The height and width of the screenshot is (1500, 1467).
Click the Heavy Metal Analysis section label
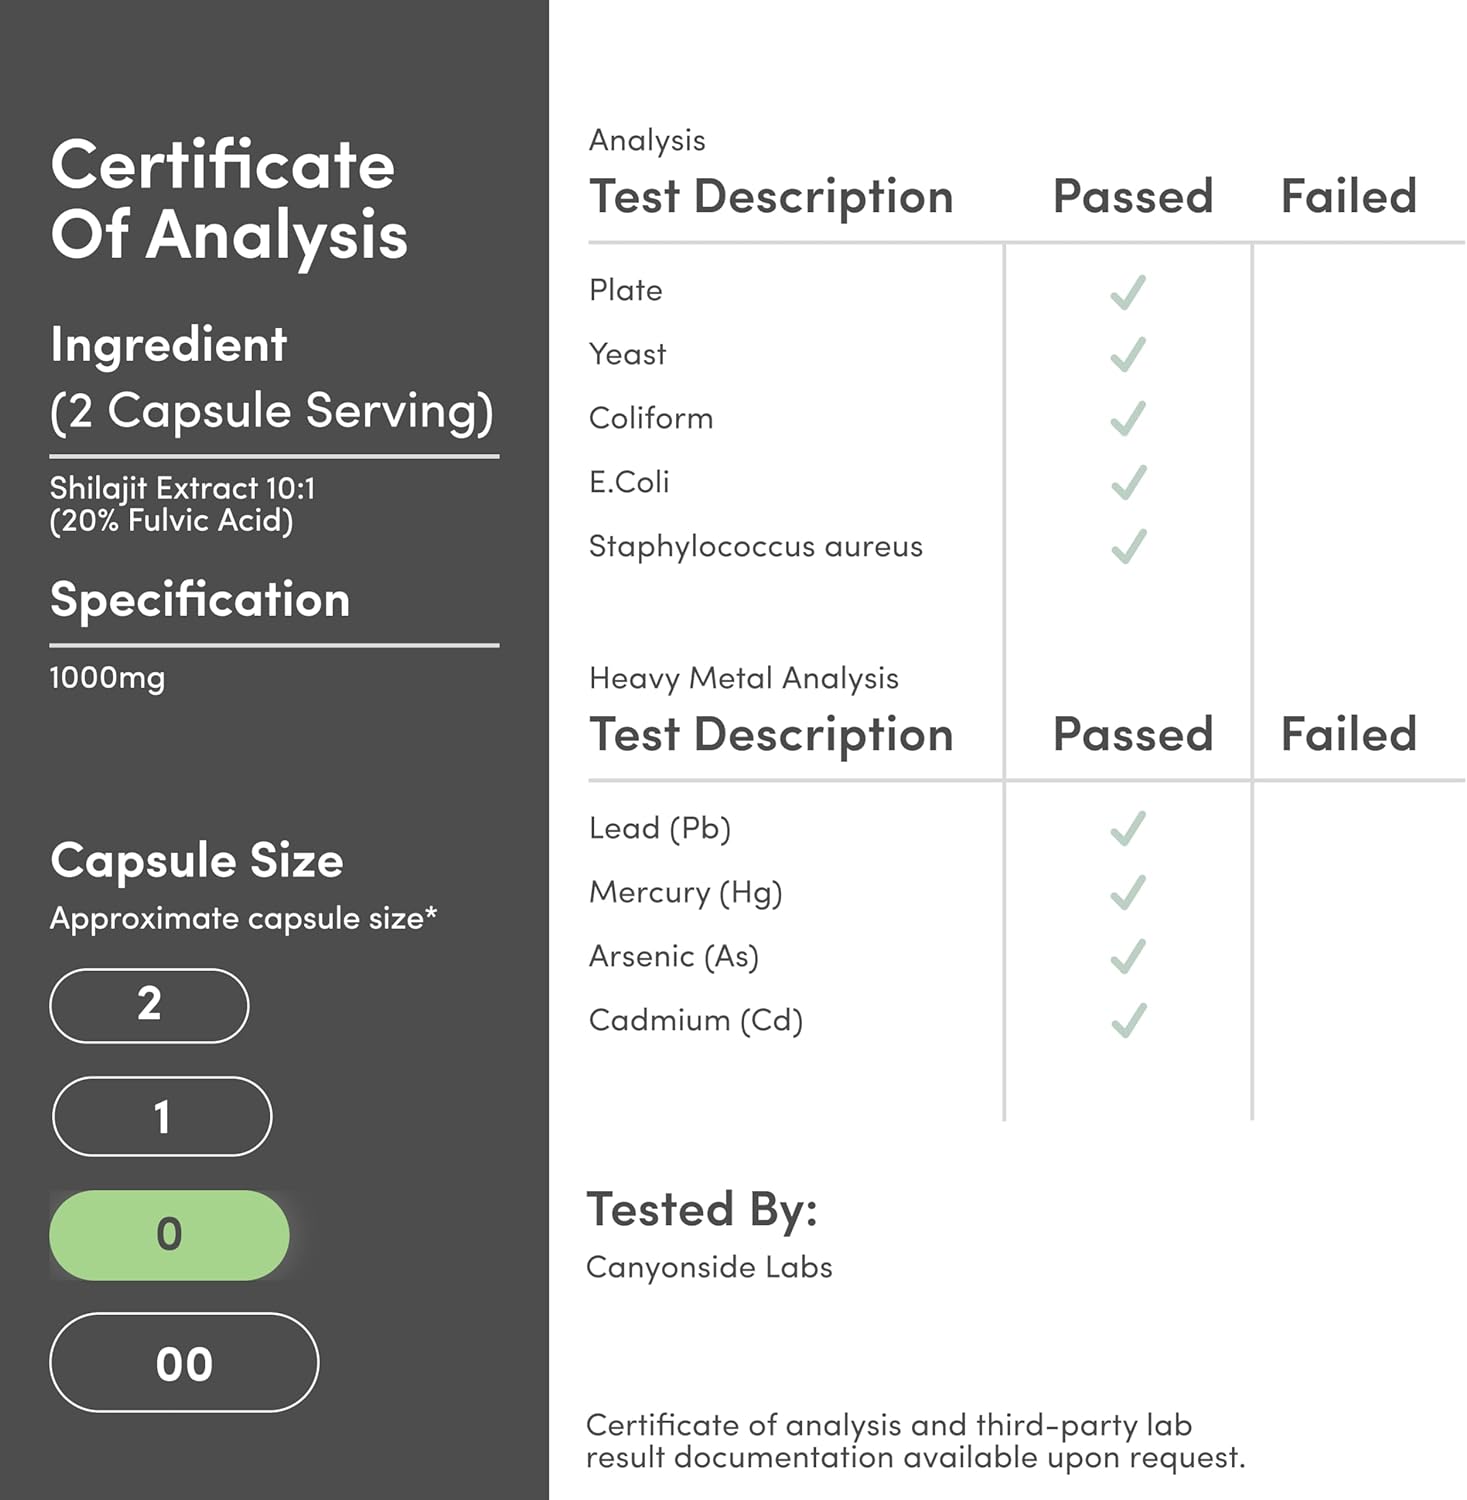click(x=743, y=678)
